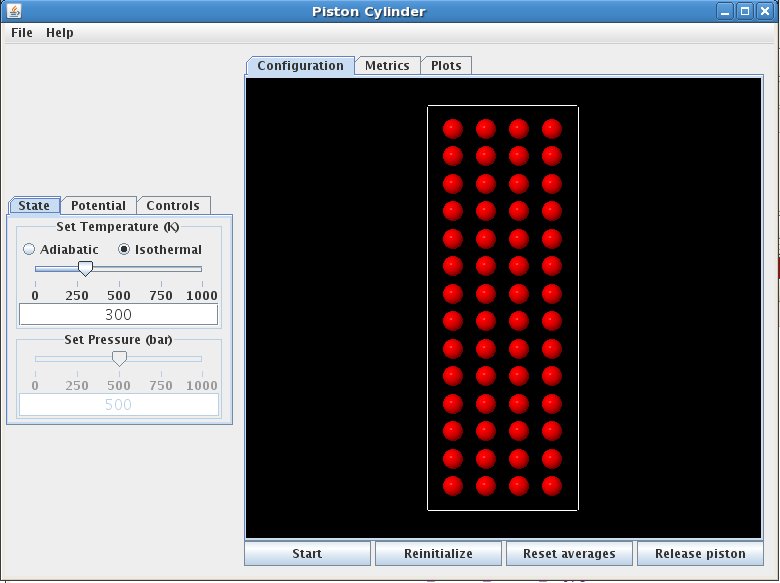
Task: Open the Help menu
Action: (x=60, y=33)
